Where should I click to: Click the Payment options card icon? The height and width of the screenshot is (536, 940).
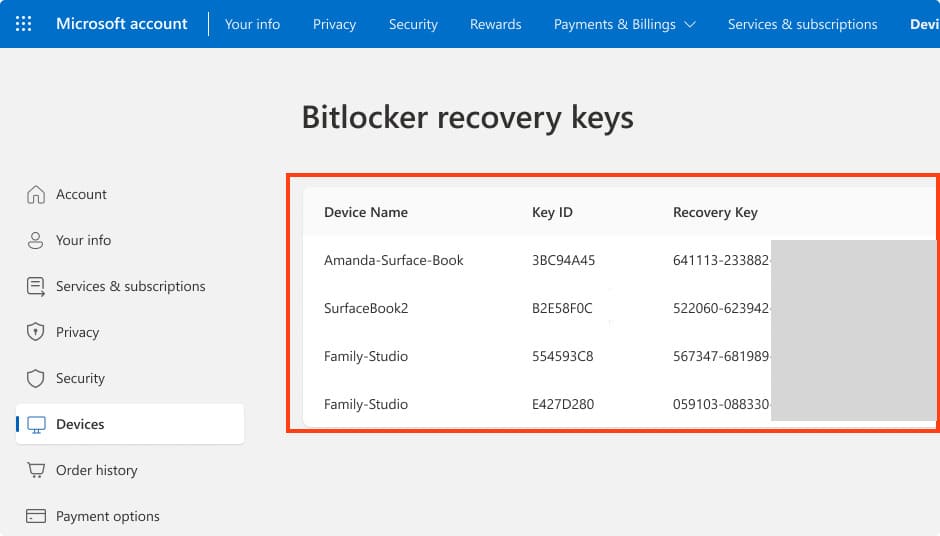point(36,516)
